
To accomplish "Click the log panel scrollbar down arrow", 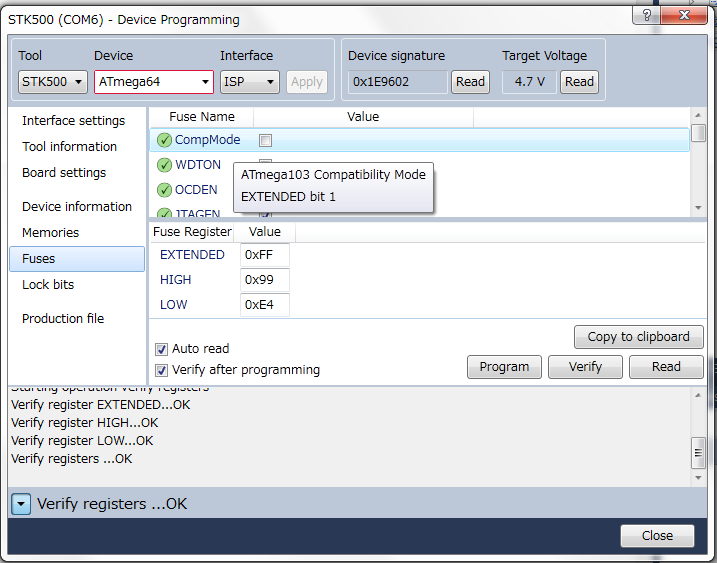I will (x=698, y=478).
